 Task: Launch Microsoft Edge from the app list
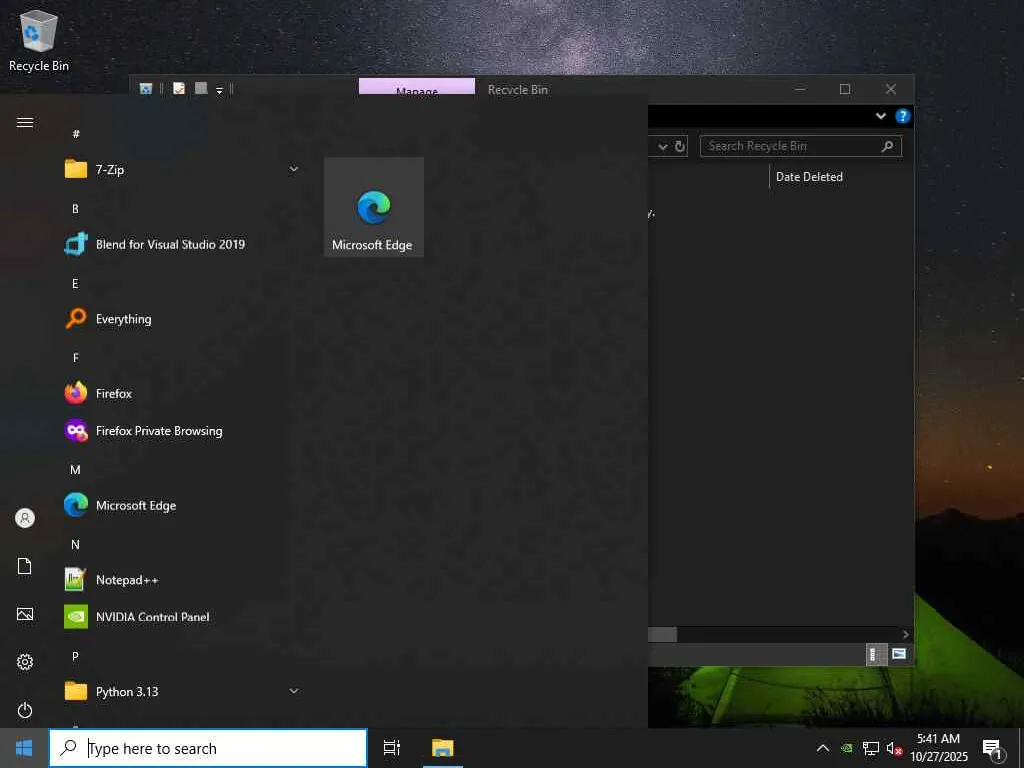pos(181,505)
